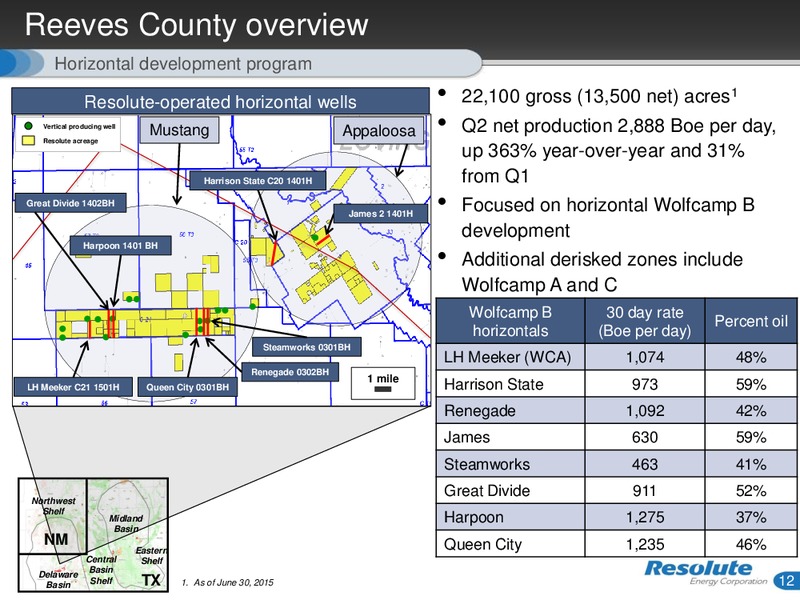This screenshot has height=600, width=800.
Task: Click the 1,092 rate cell
Action: tap(645, 411)
